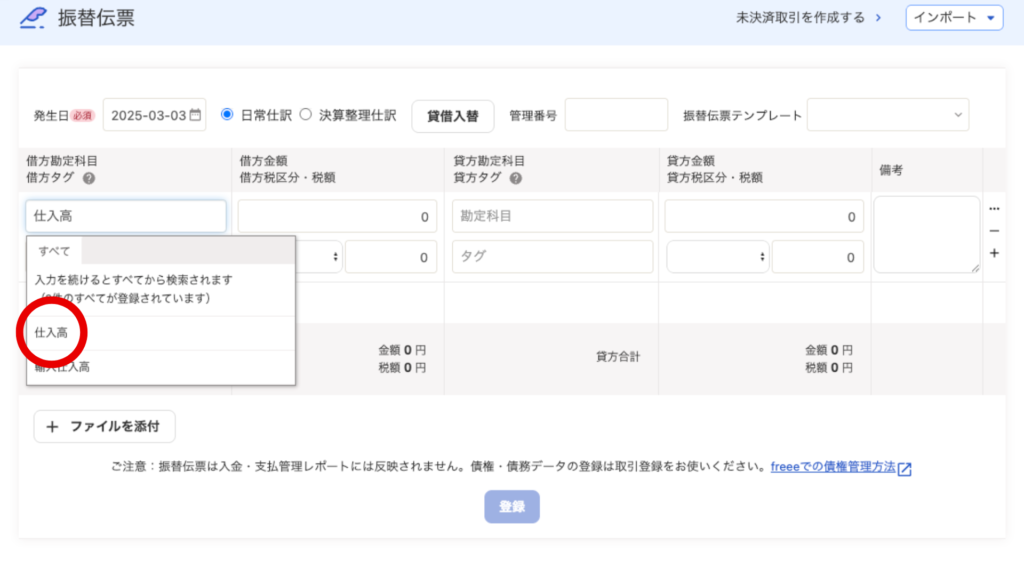
Task: Open the インポート dropdown
Action: 954,17
